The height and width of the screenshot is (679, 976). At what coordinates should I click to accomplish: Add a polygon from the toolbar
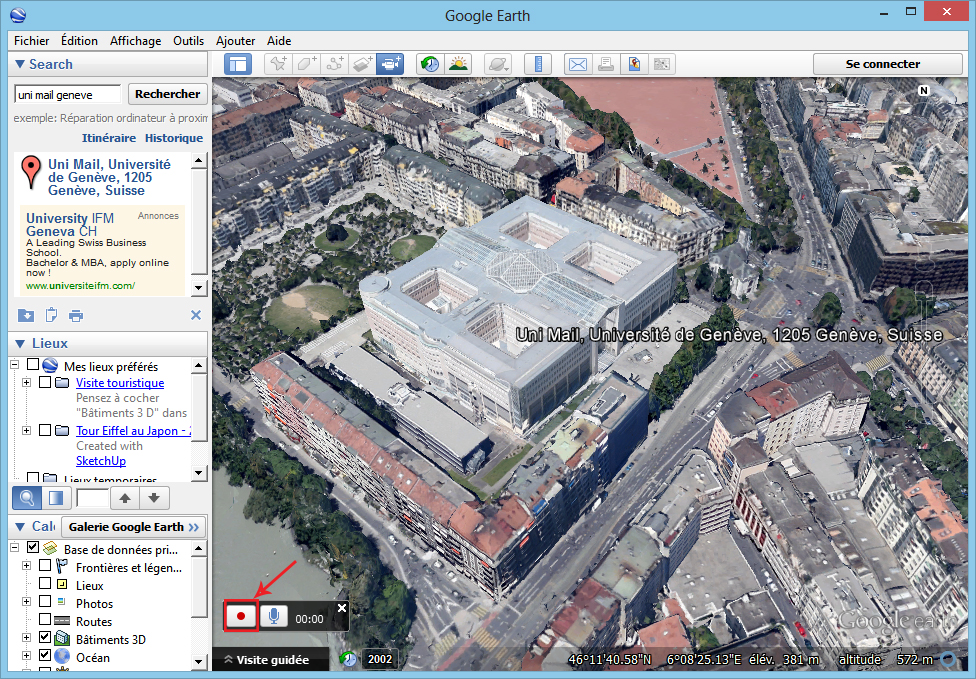(306, 64)
